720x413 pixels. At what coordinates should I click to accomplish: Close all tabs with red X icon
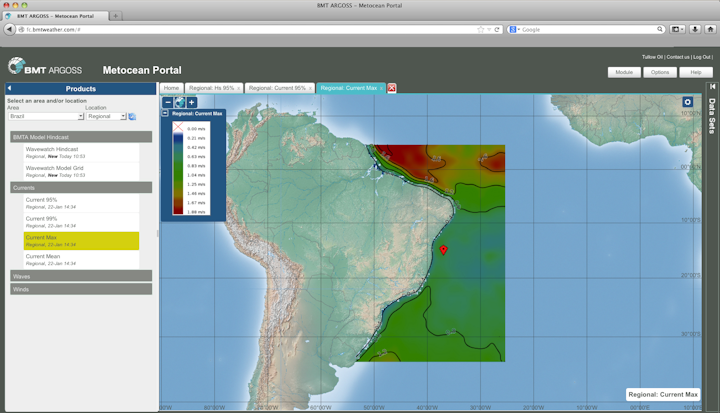392,88
